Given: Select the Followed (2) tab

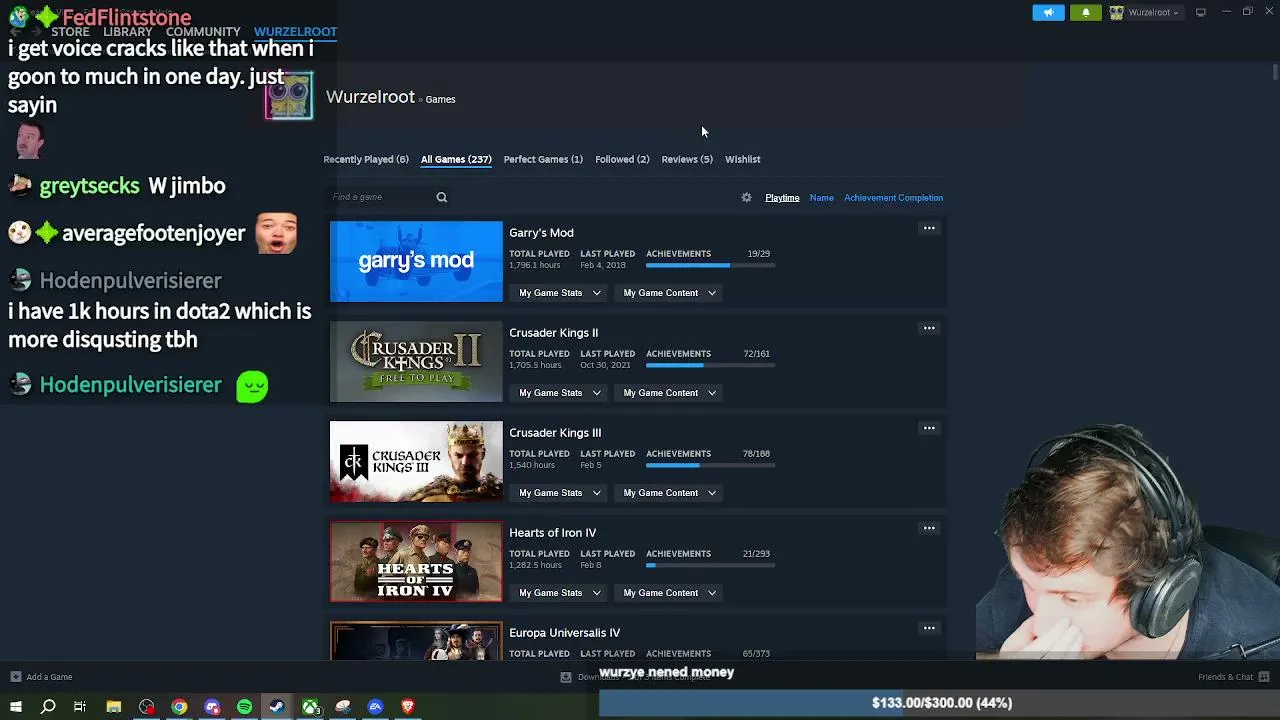Looking at the screenshot, I should [622, 159].
